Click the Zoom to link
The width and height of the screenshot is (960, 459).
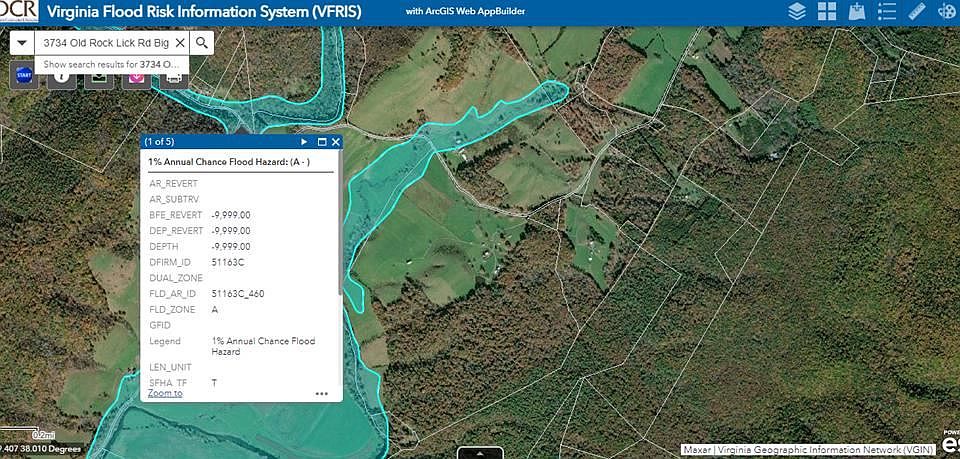tap(165, 393)
